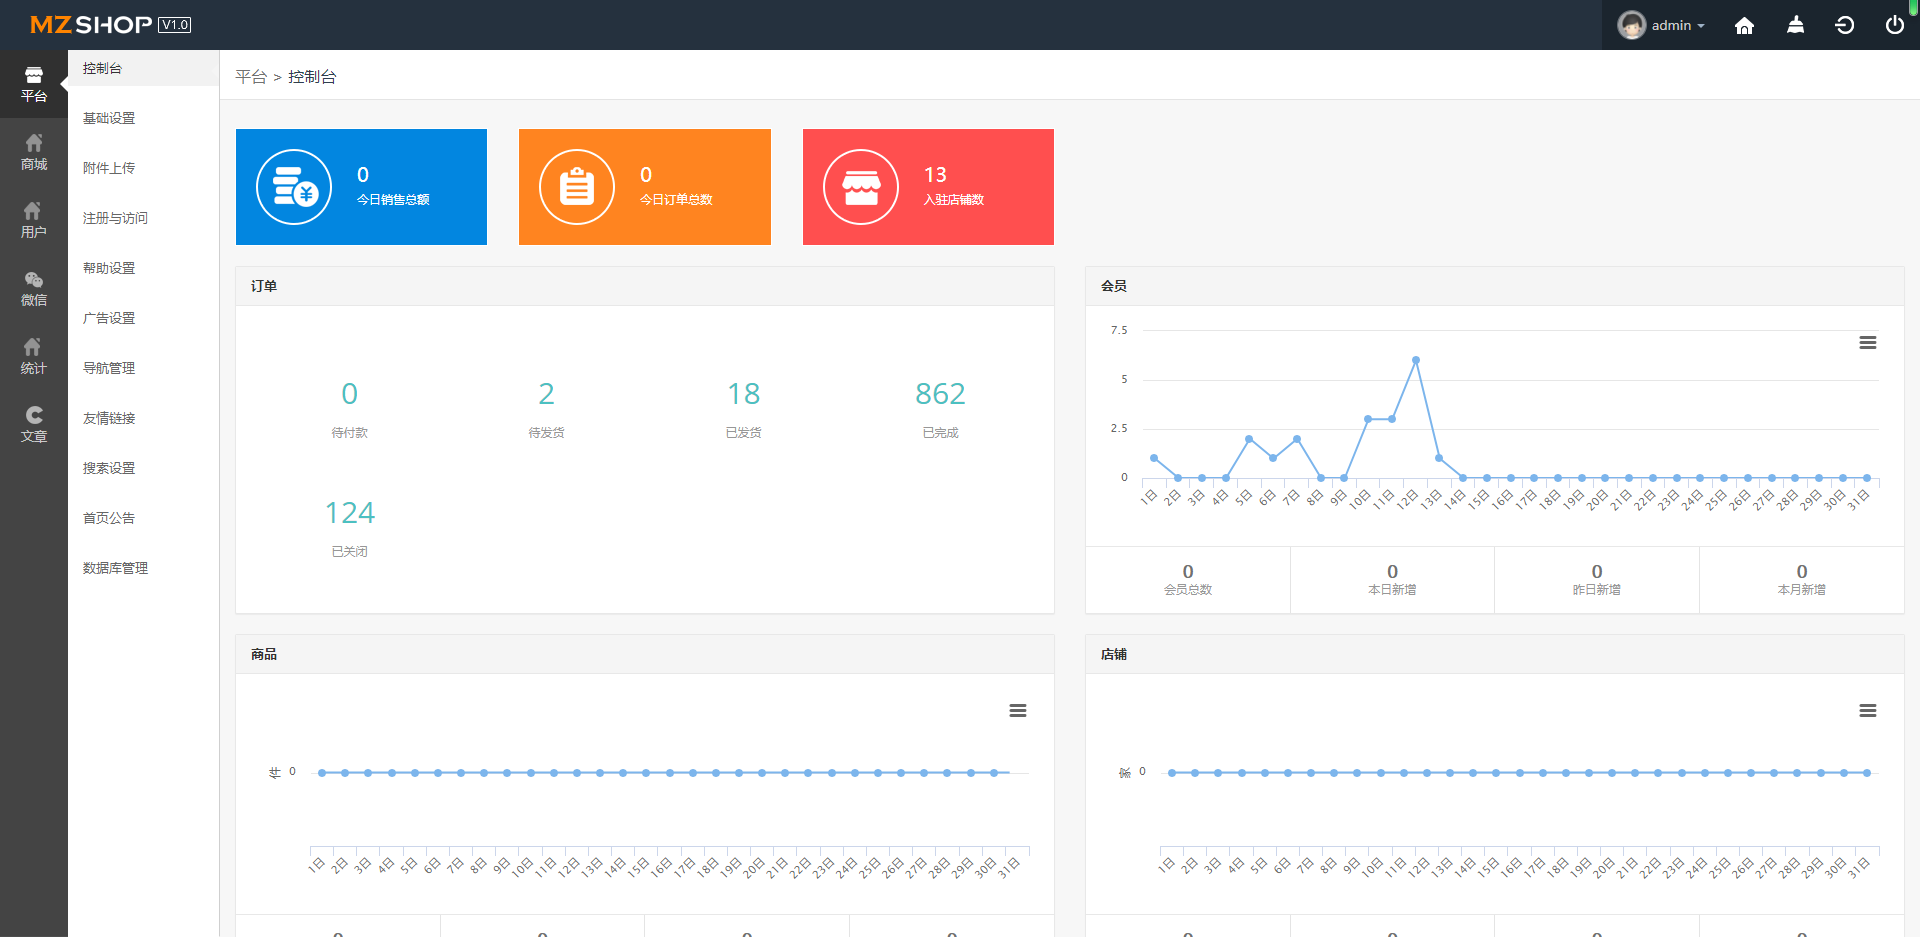This screenshot has width=1920, height=937.
Task: Click the user/clear cache icon in header
Action: click(x=1795, y=25)
